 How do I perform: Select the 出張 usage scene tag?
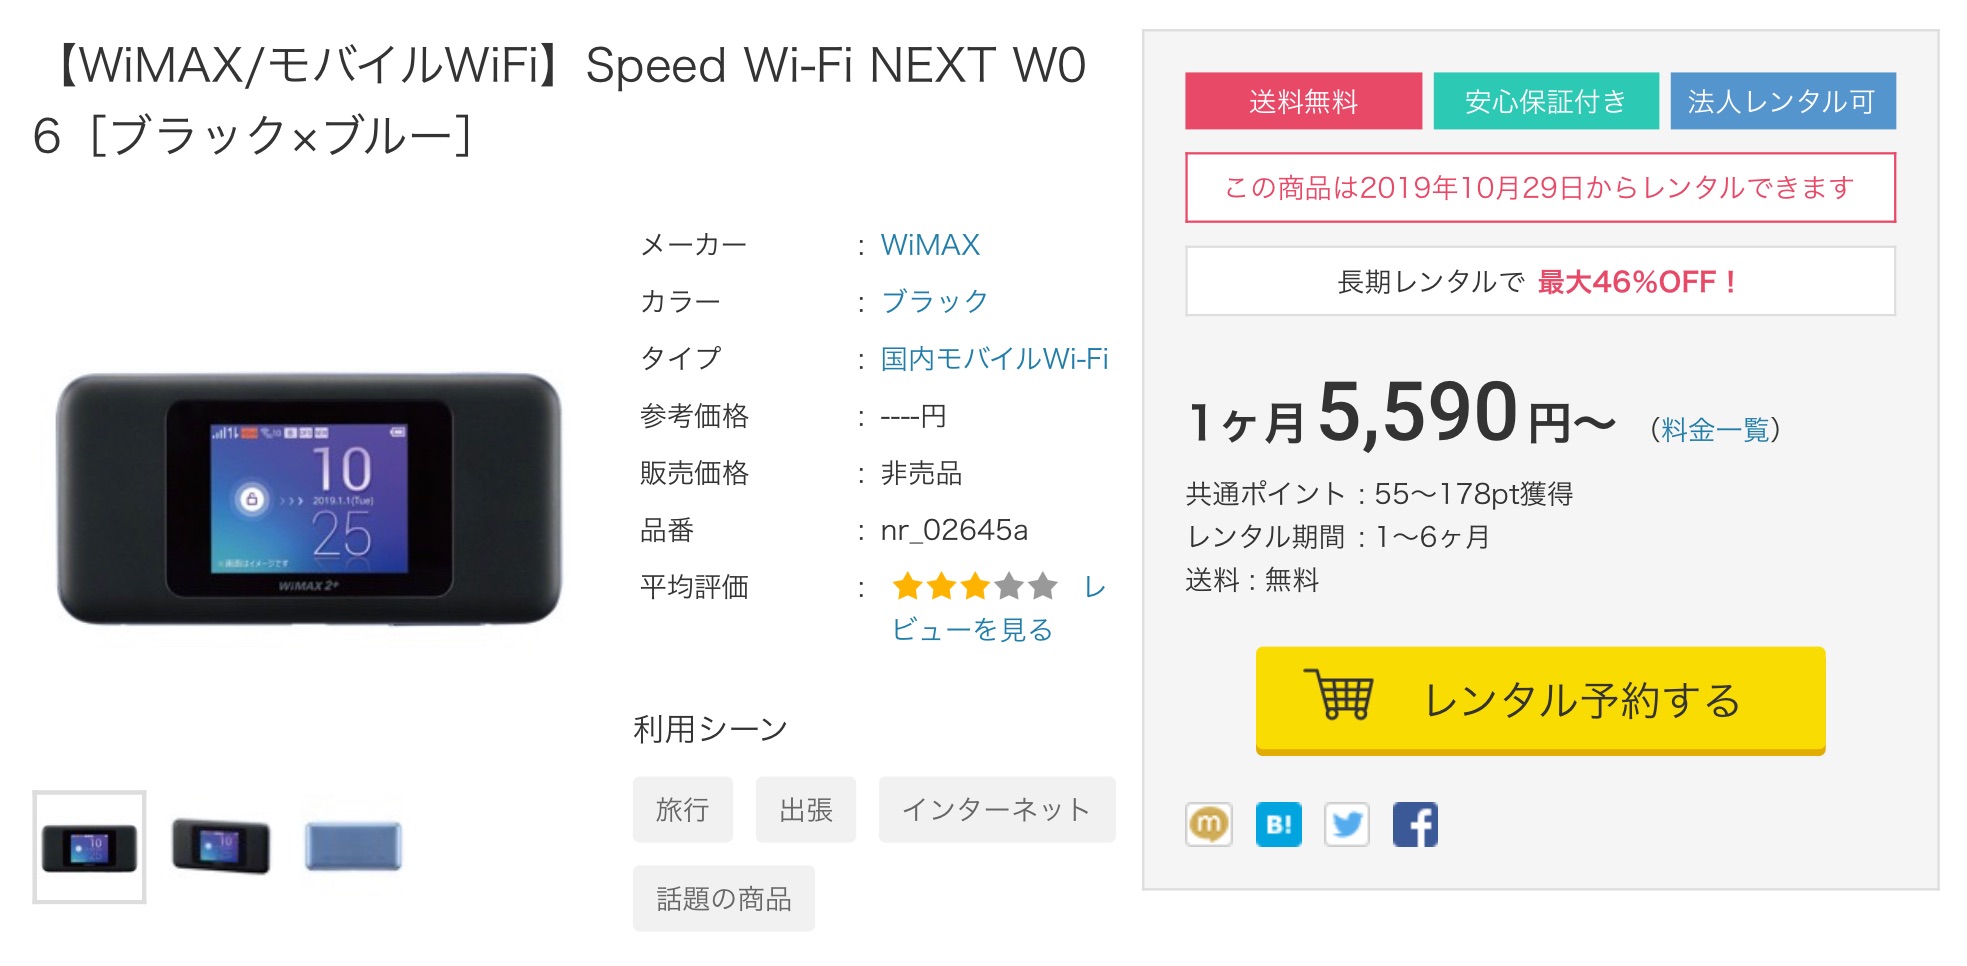click(x=805, y=809)
